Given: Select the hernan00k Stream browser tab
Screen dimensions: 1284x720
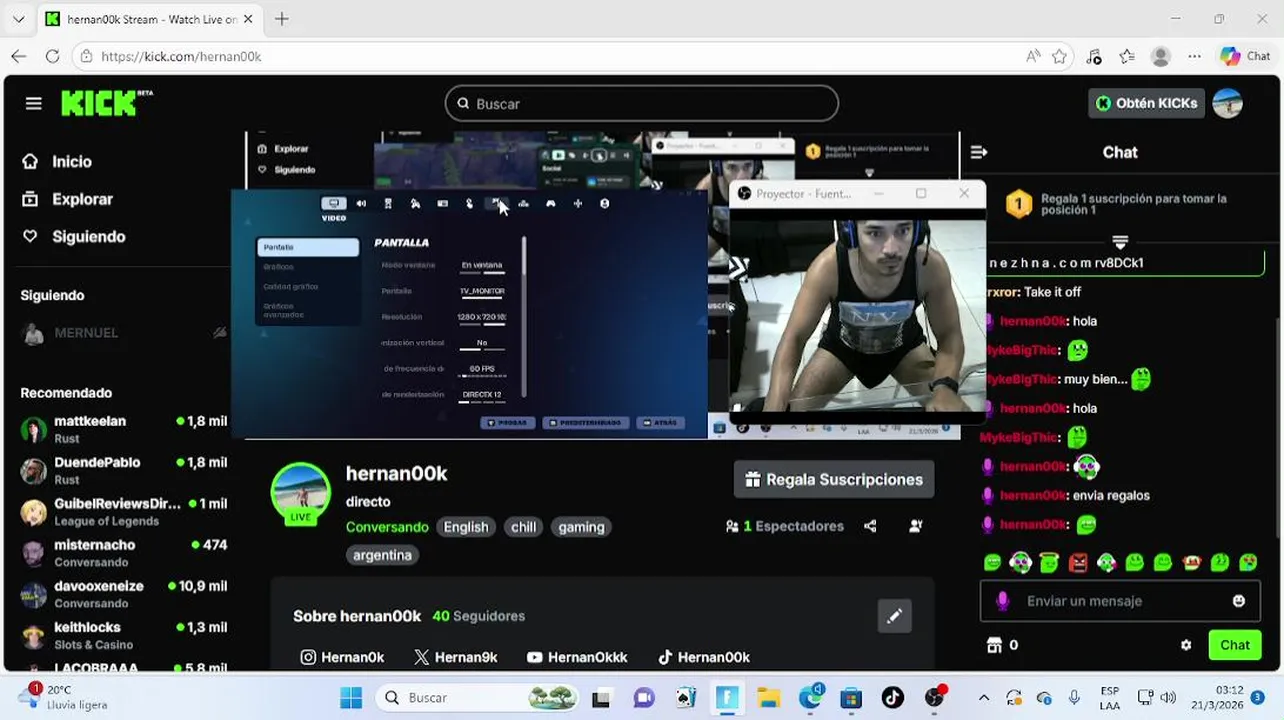Looking at the screenshot, I should (x=150, y=19).
